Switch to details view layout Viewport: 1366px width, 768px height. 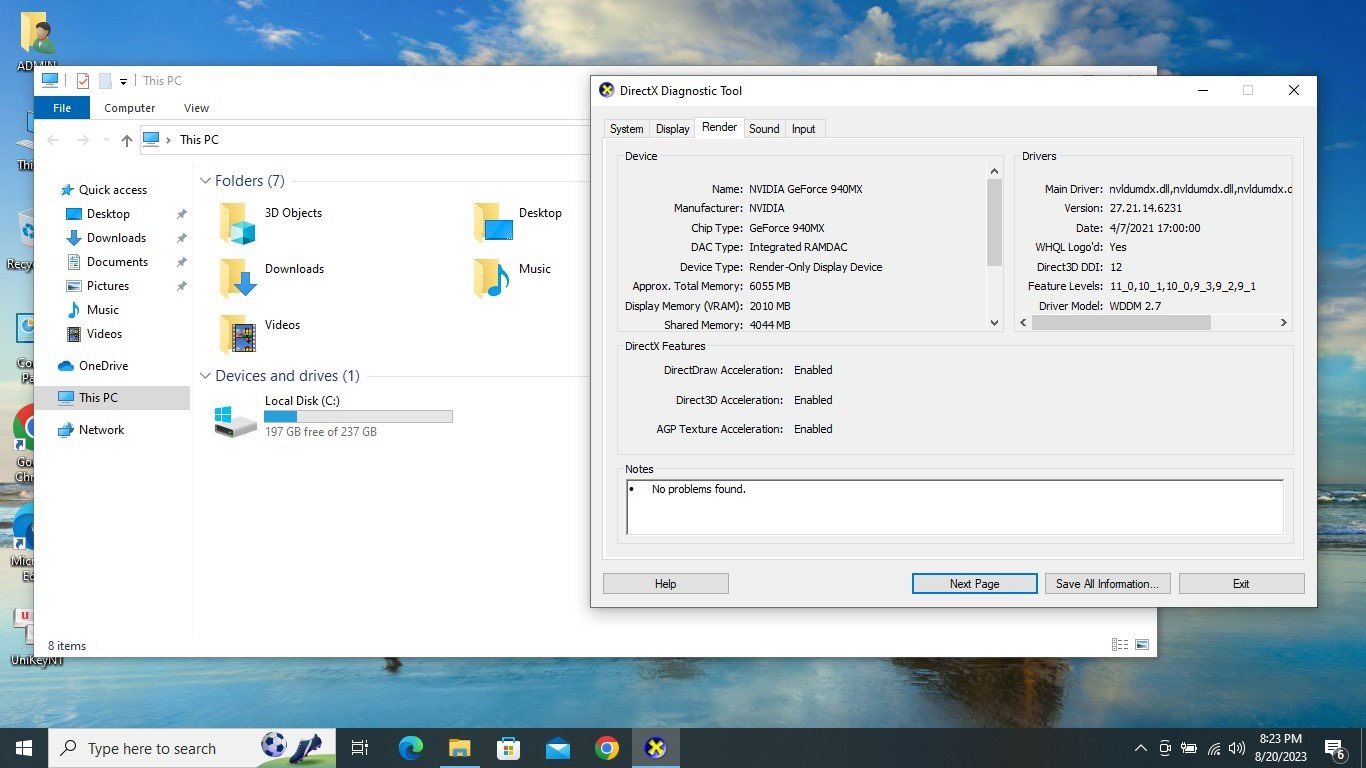[x=1120, y=645]
